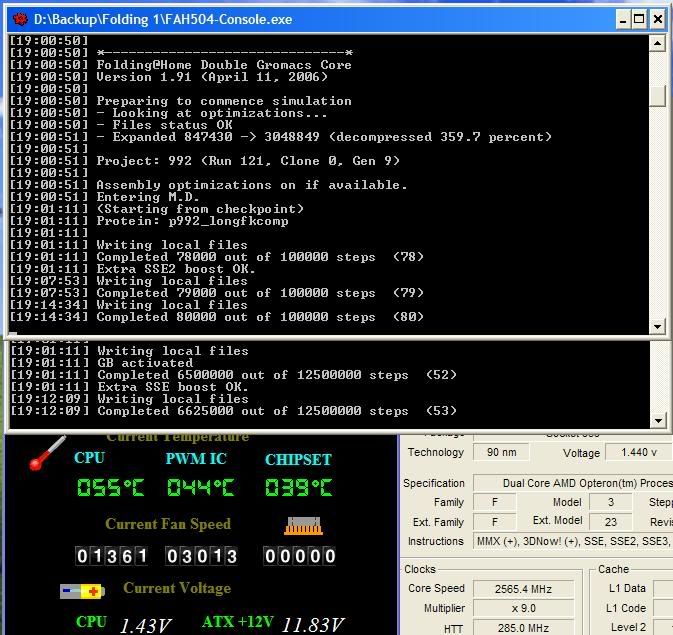Click the line 'Extra SSE boost OK.' in second console

173,387
